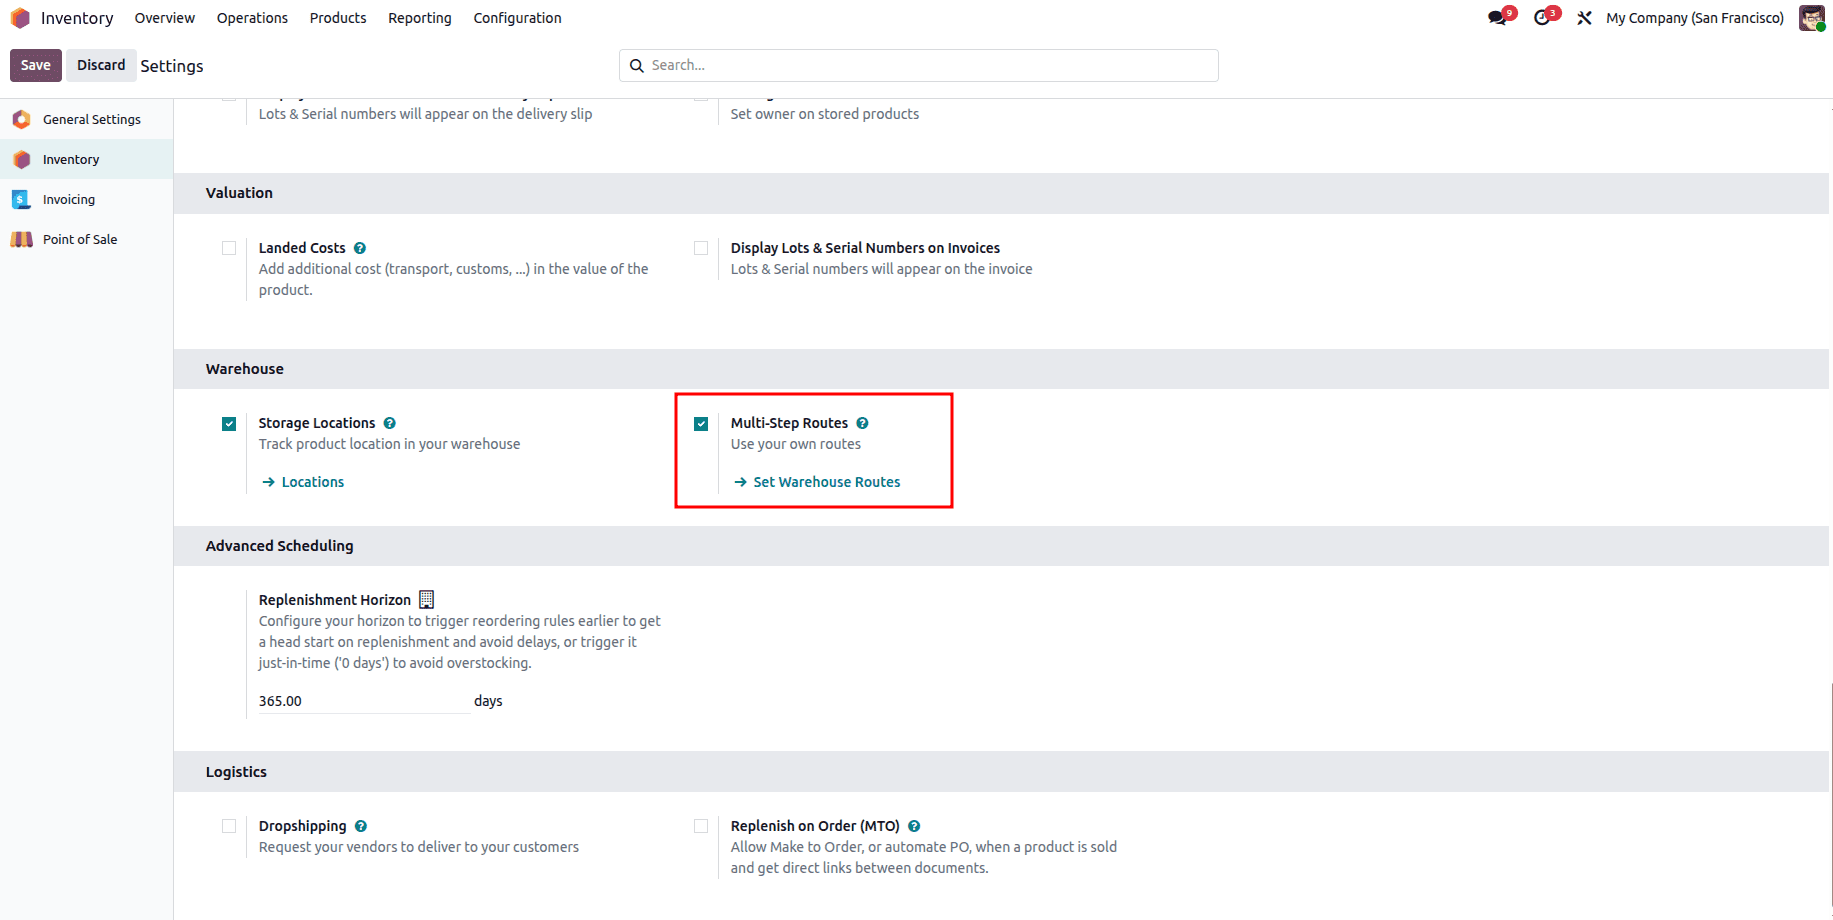
Task: Open the Inventory app home icon
Action: click(21, 18)
